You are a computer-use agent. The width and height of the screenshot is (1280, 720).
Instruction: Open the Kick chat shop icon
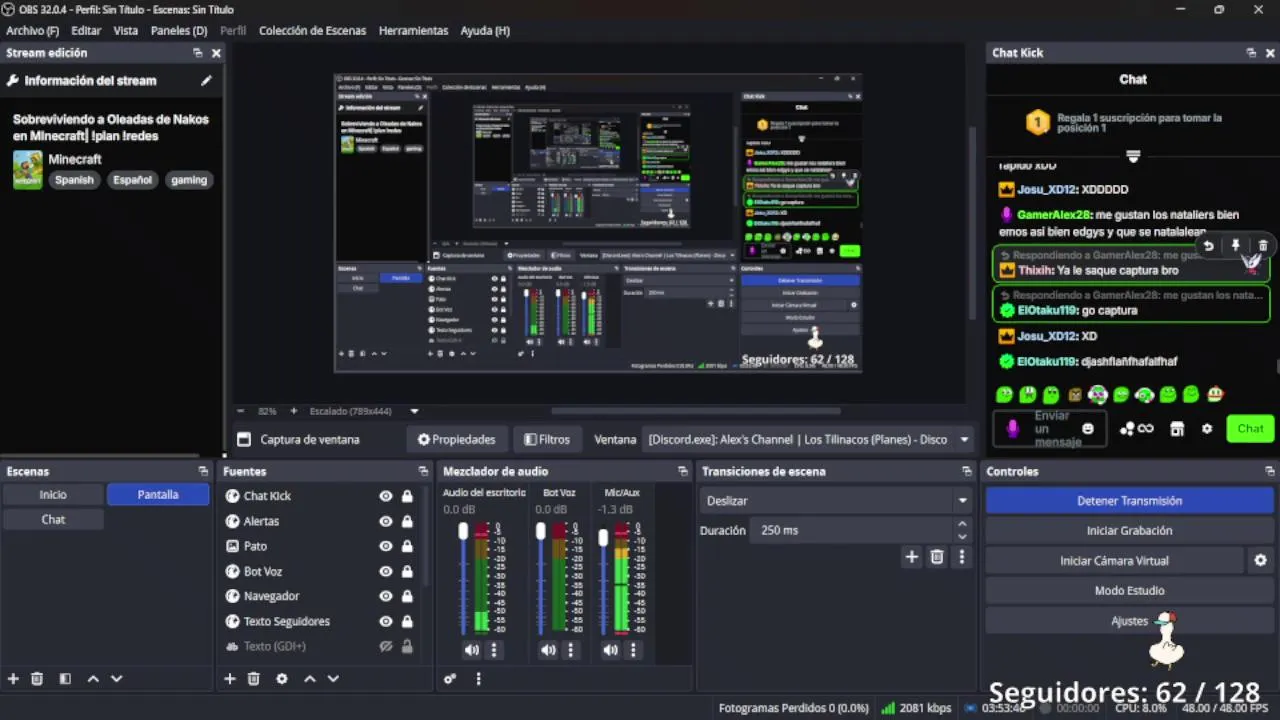1177,429
